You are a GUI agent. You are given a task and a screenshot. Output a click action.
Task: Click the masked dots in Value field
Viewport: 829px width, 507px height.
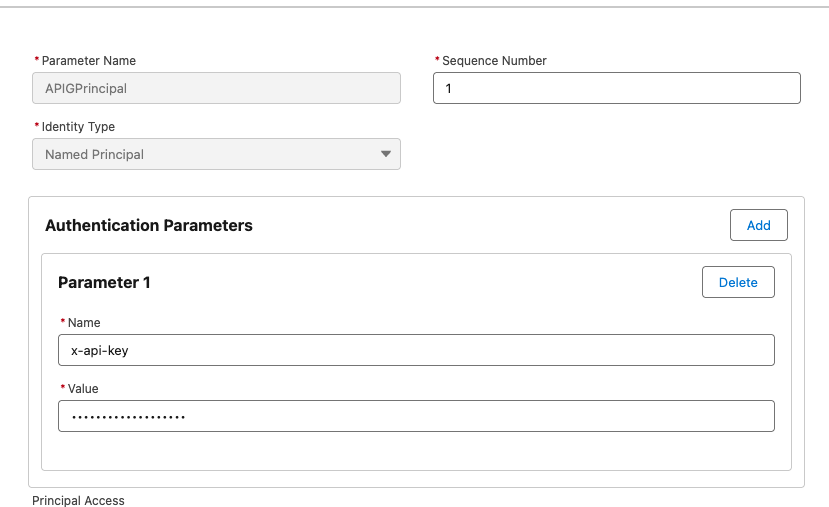128,417
